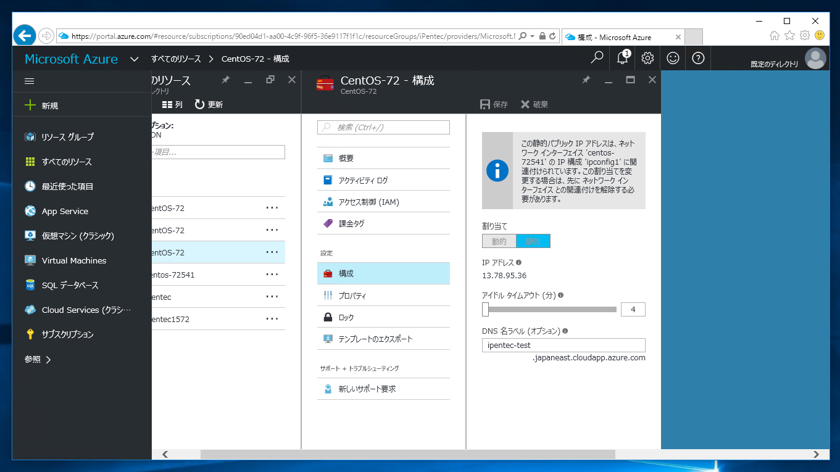This screenshot has width=840, height=472.
Task: Pin the CentOS-72 構成 blade
Action: 586,80
